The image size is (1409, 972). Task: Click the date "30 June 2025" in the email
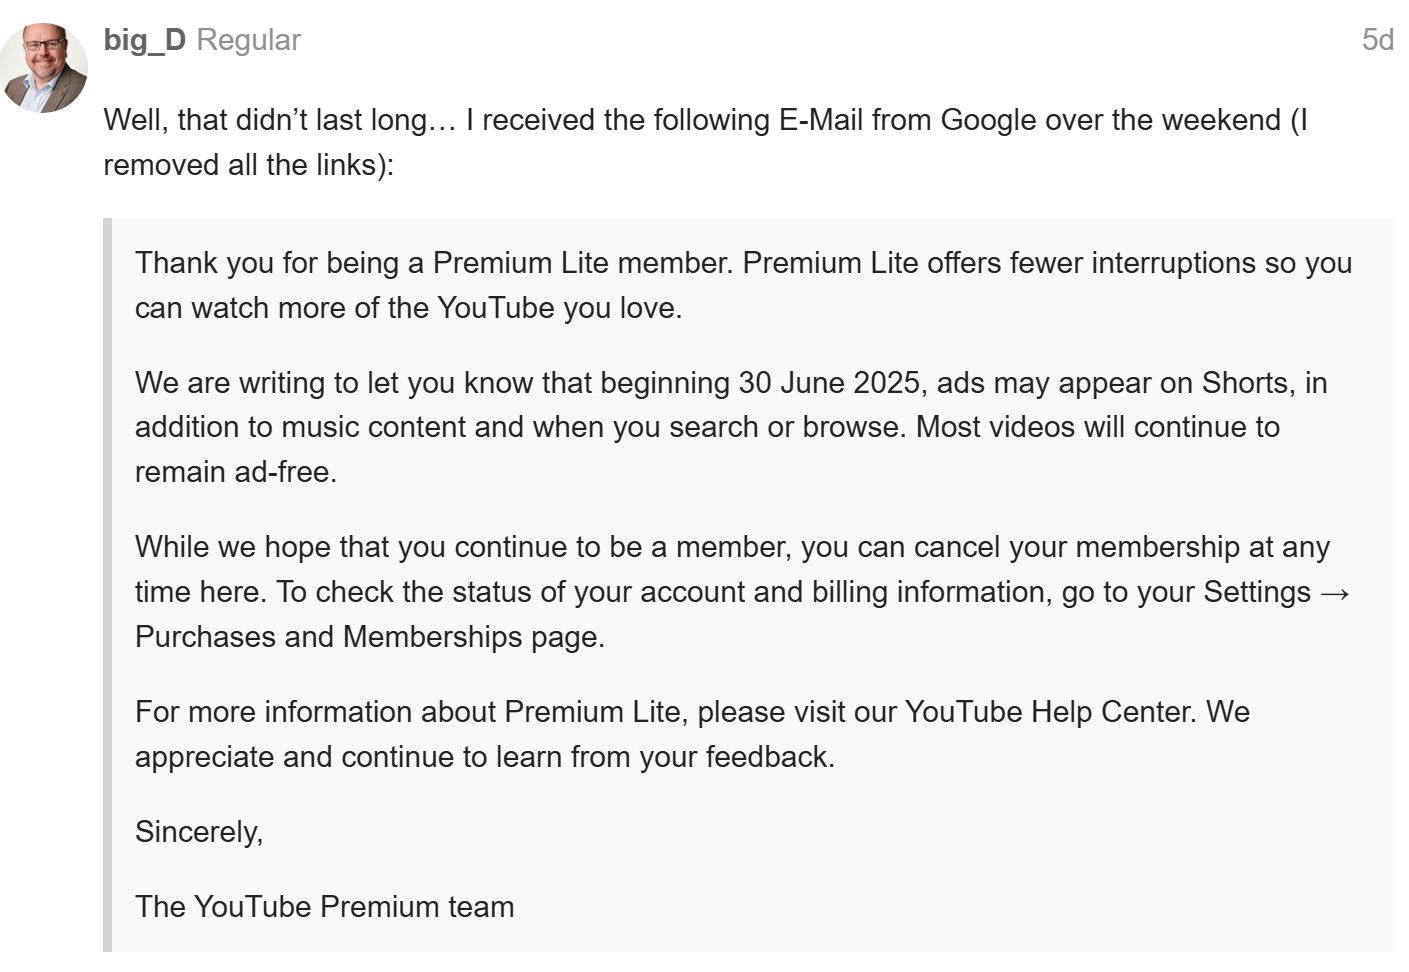[x=829, y=383]
